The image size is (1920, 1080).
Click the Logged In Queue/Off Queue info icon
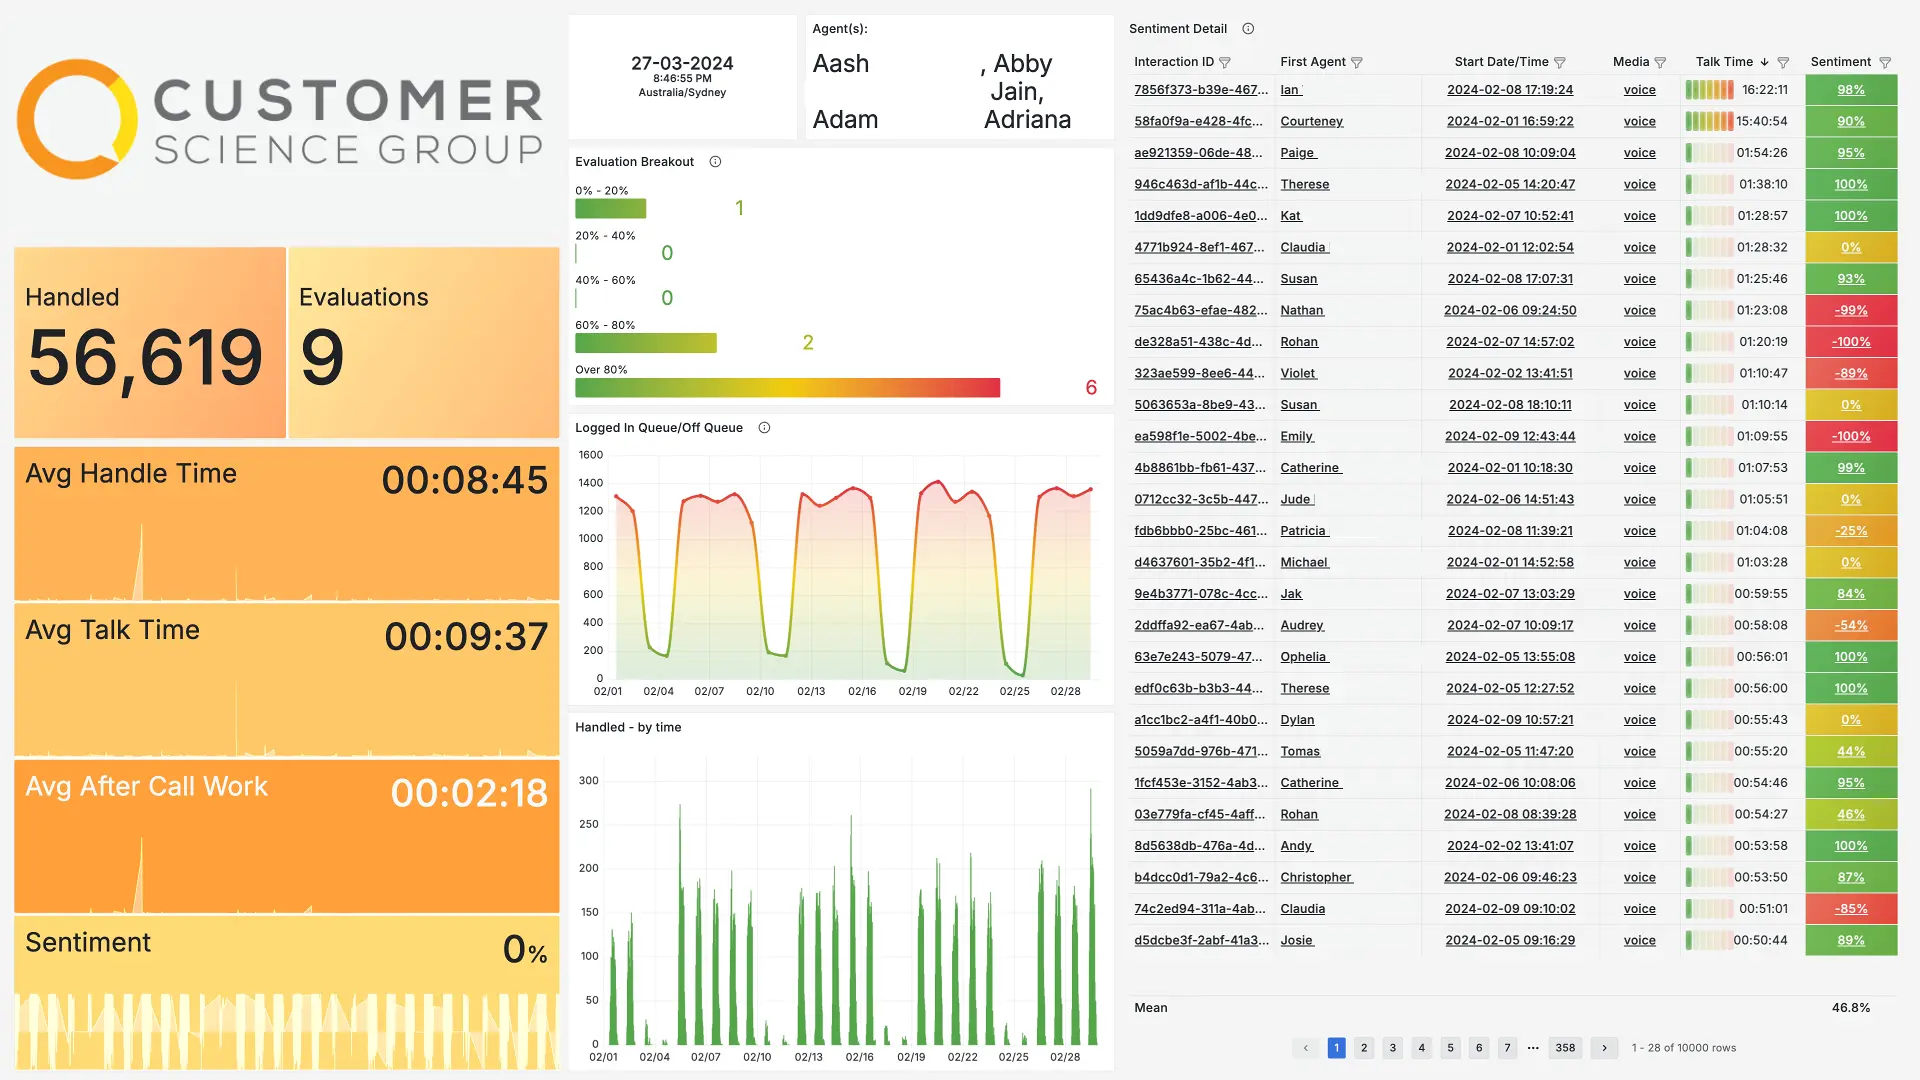[764, 428]
